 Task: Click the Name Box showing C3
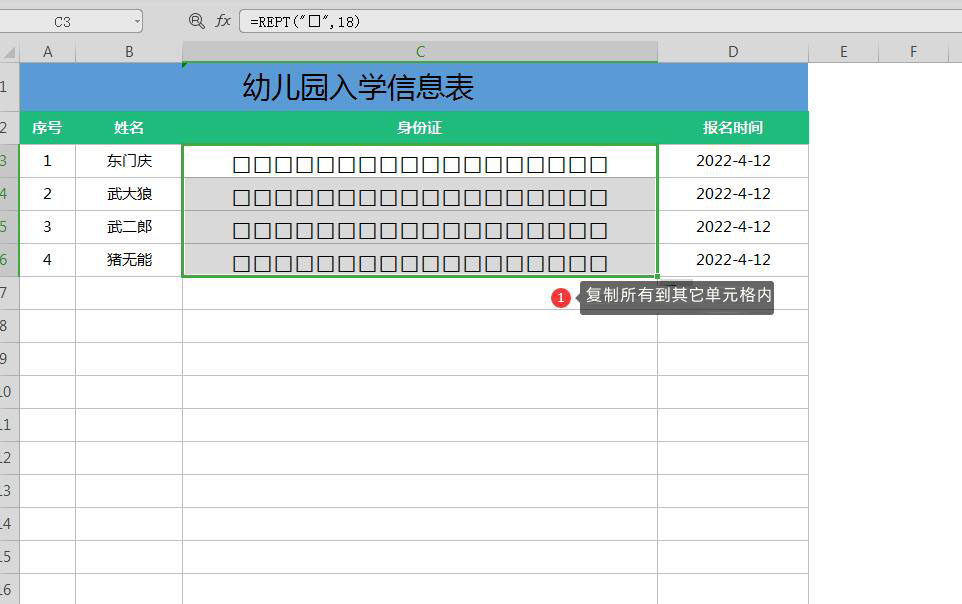pos(63,22)
